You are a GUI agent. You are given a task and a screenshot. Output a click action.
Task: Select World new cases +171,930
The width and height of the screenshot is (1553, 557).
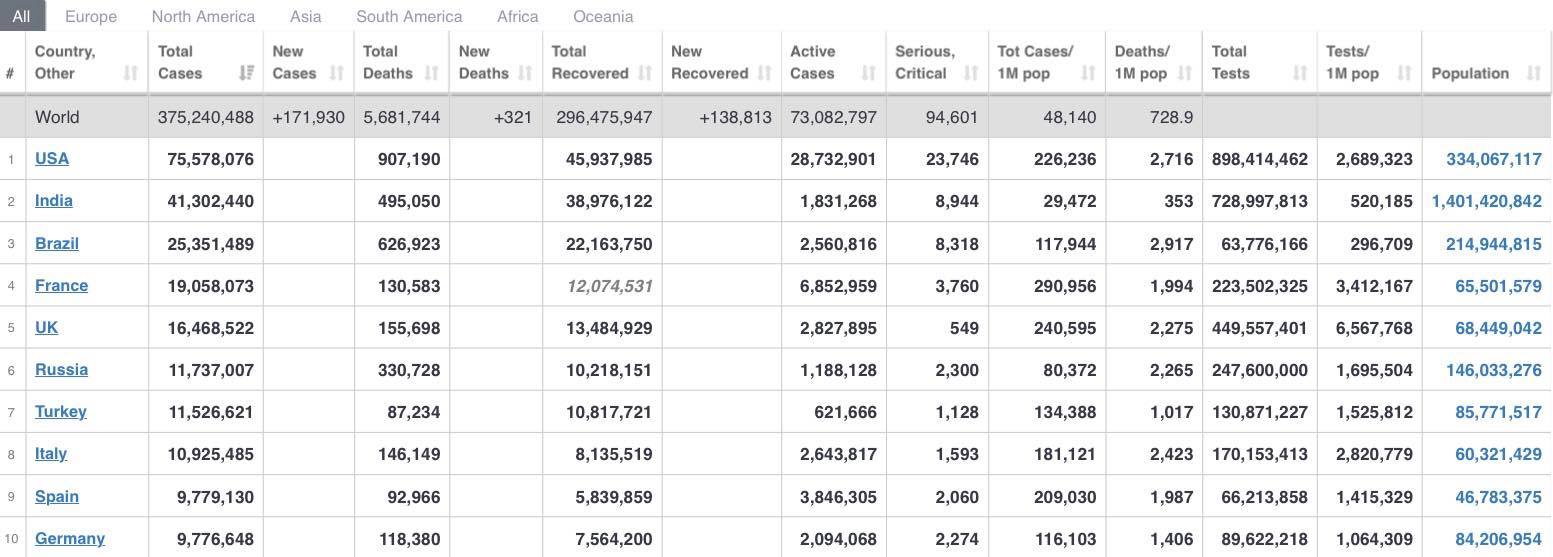[308, 117]
